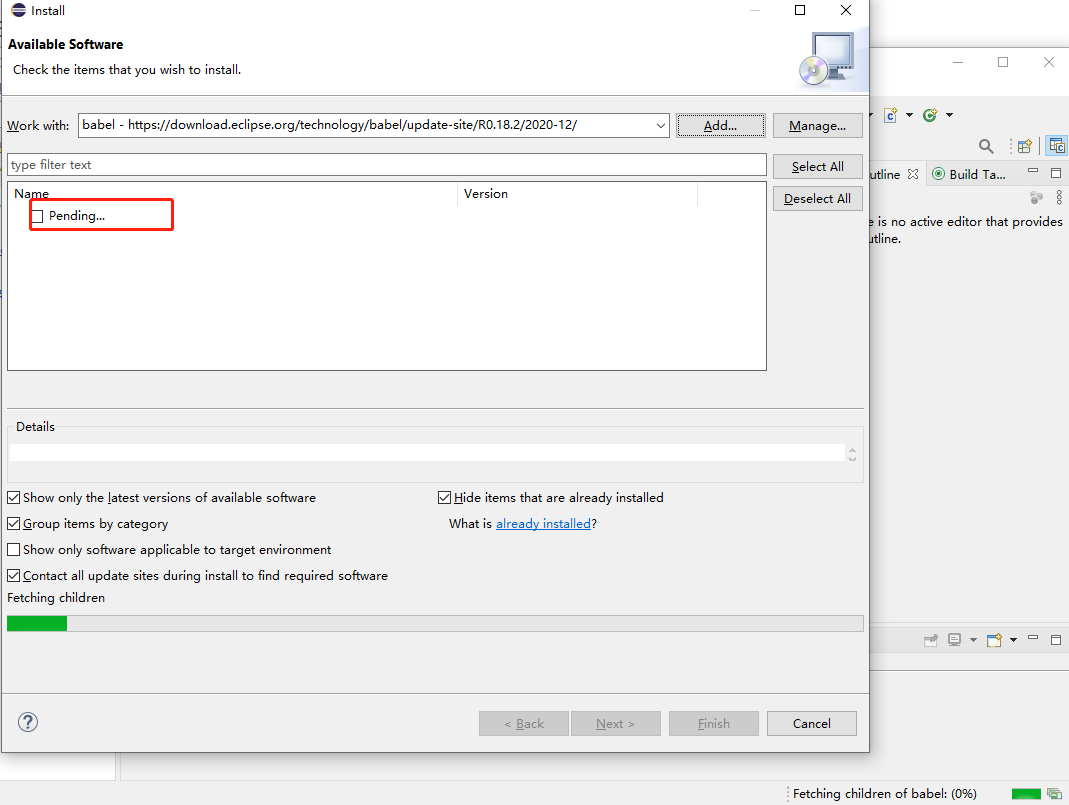Open the Work with site dropdown

(658, 125)
